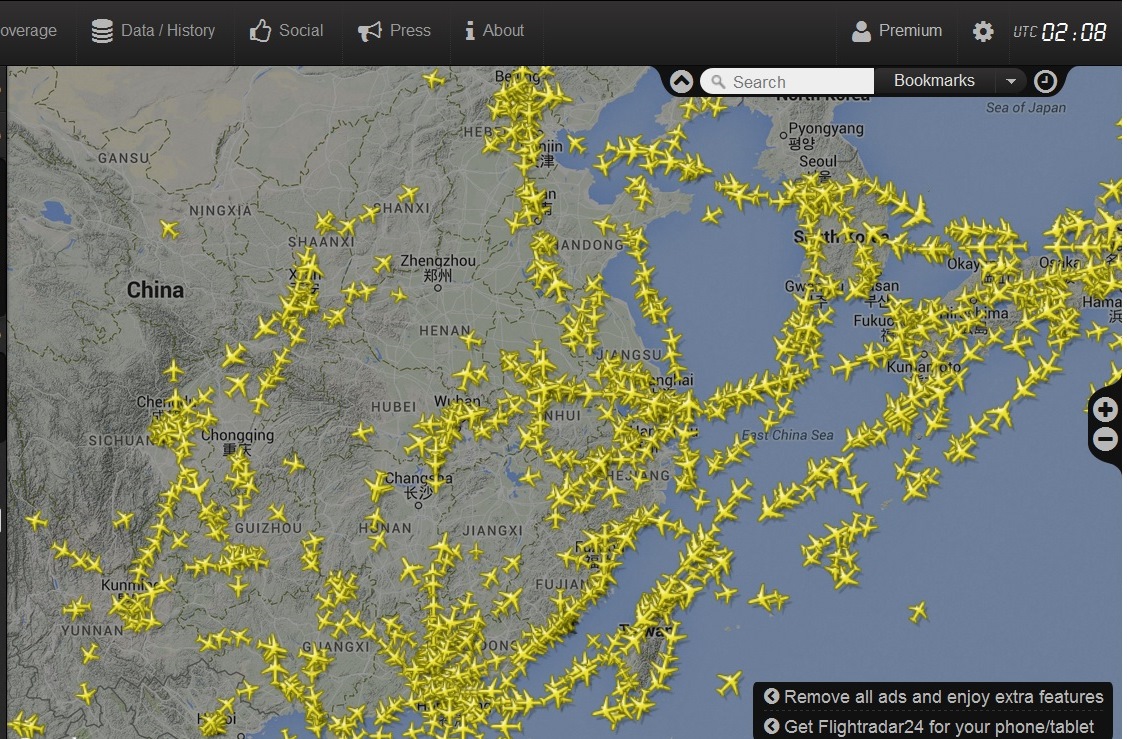
Task: Open the partially visible Coverage menu
Action: pos(28,31)
